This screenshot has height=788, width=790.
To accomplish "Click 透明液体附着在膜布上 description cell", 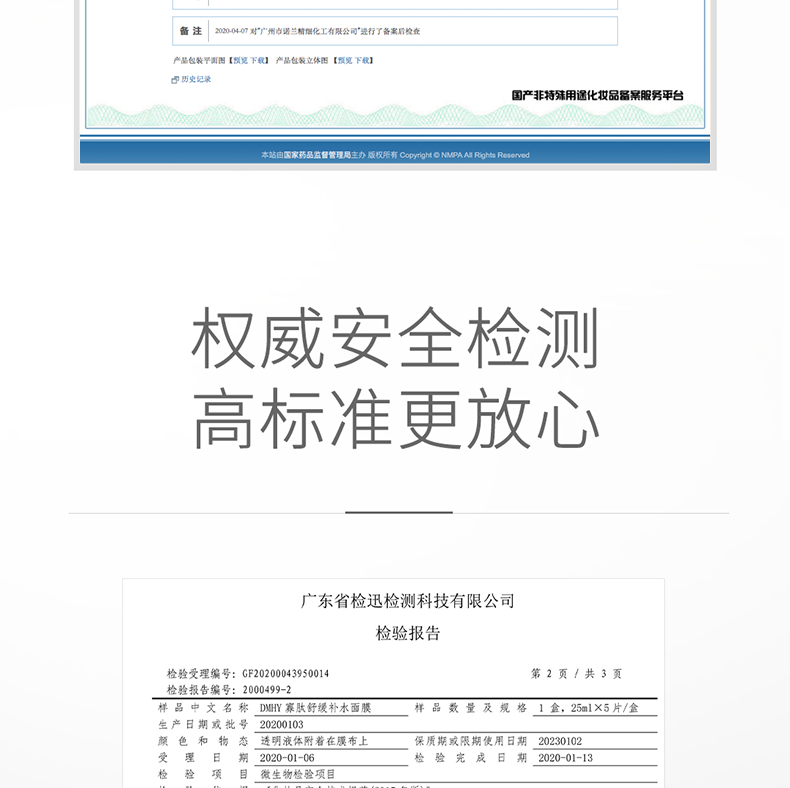I will [x=314, y=741].
